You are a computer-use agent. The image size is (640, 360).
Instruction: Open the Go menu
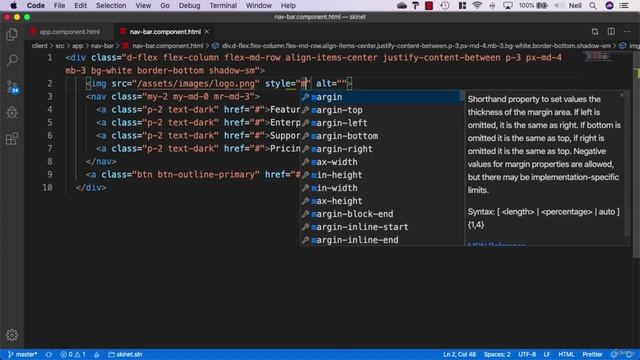165,5
